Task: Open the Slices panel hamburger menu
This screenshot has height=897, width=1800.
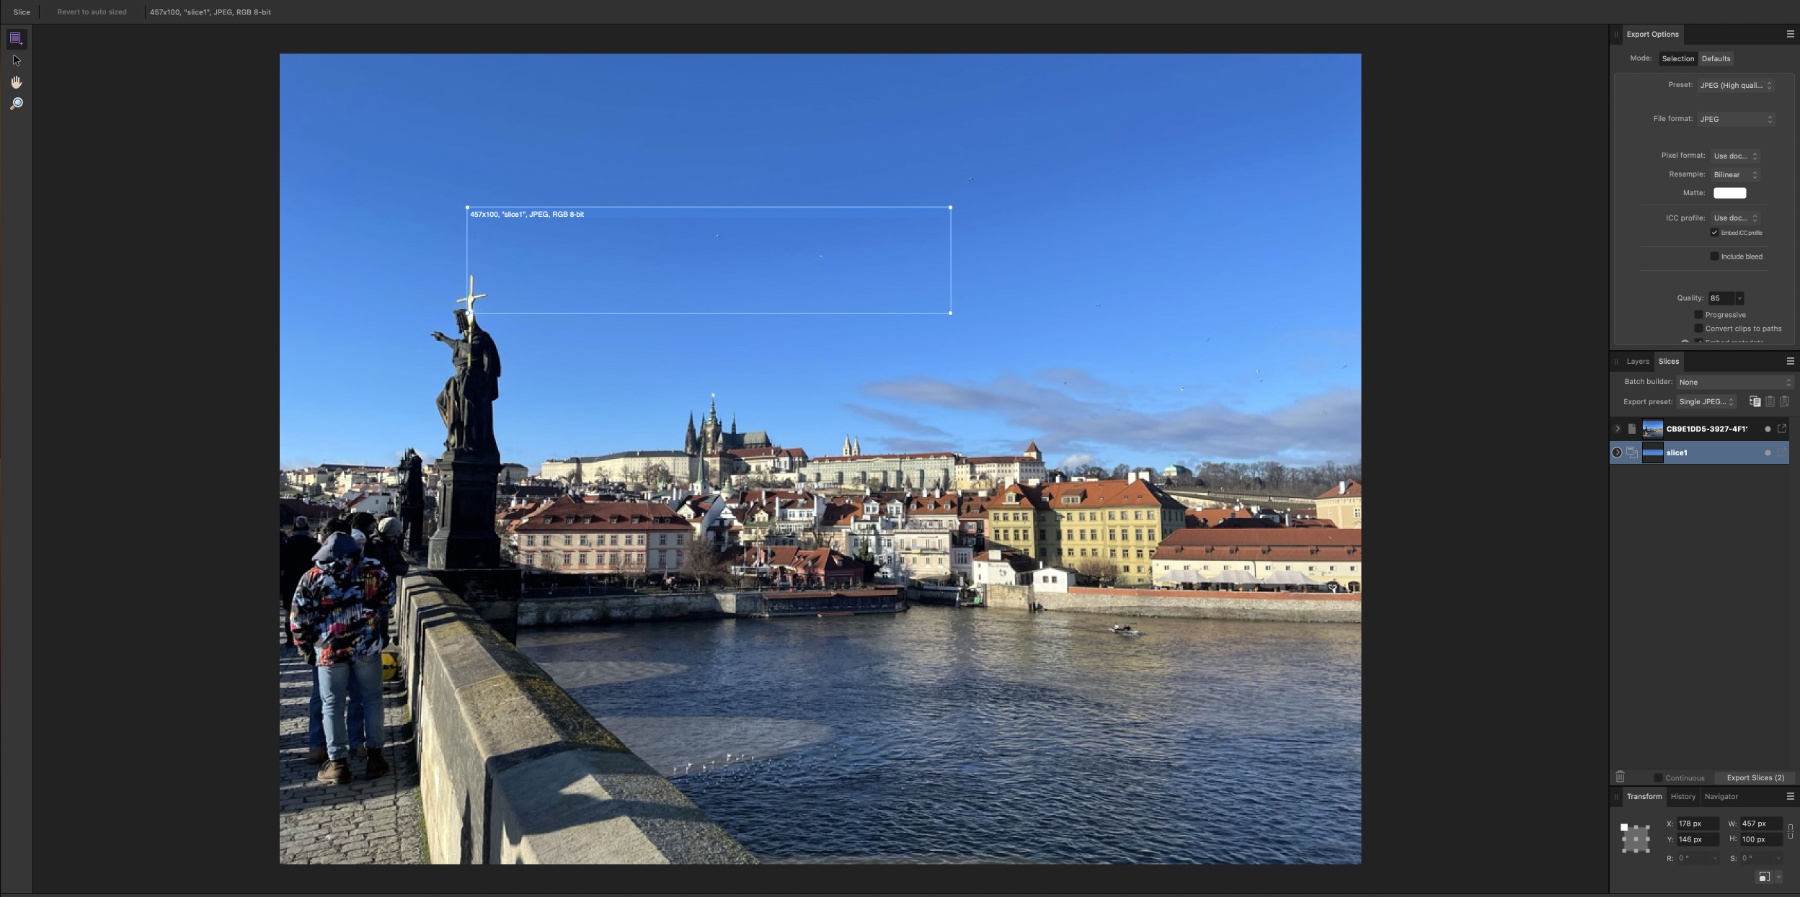Action: point(1790,361)
